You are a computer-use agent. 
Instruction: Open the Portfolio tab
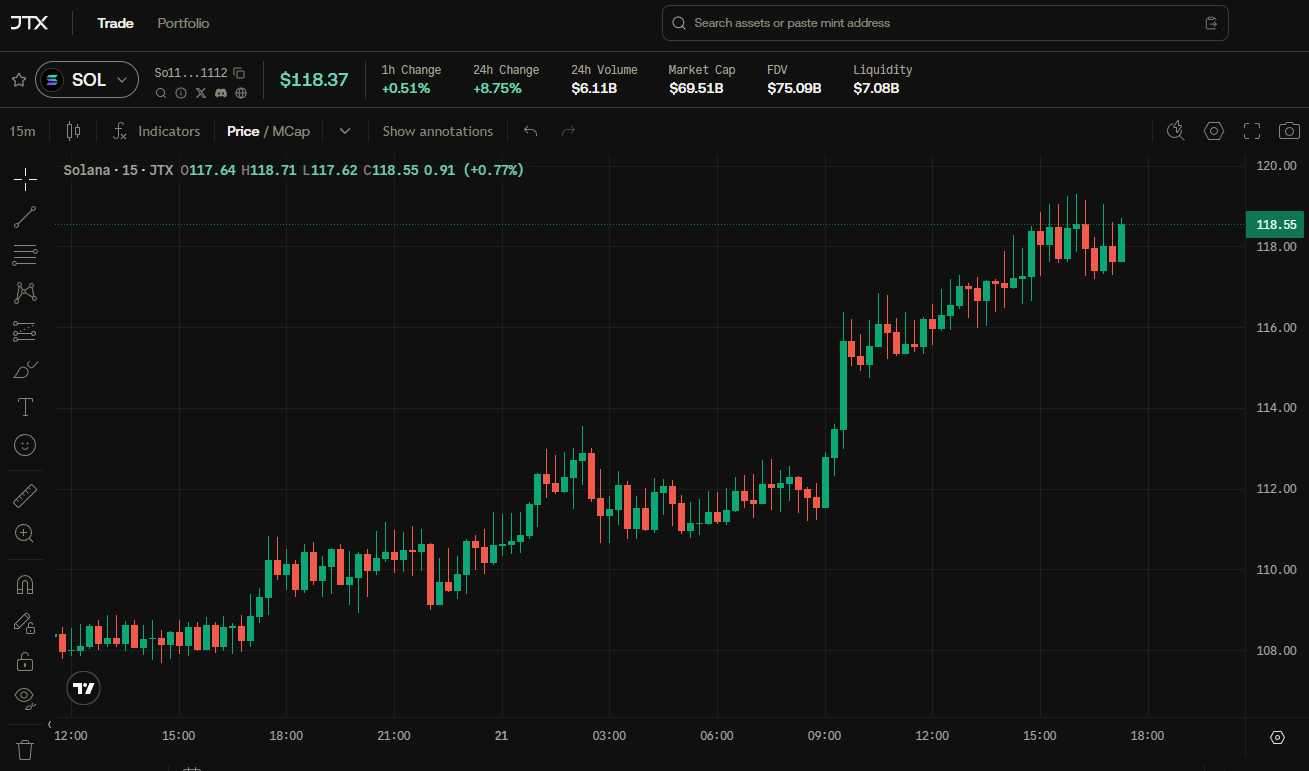[x=183, y=23]
